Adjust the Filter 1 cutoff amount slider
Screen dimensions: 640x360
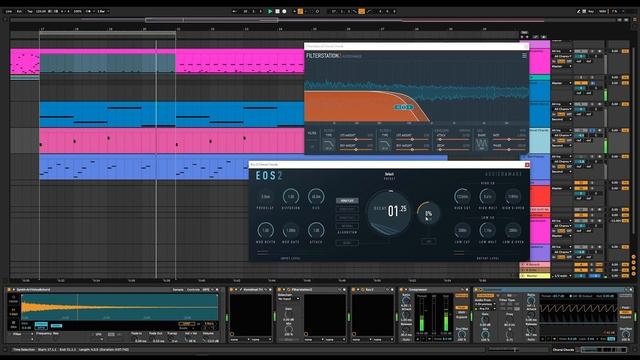356,140
